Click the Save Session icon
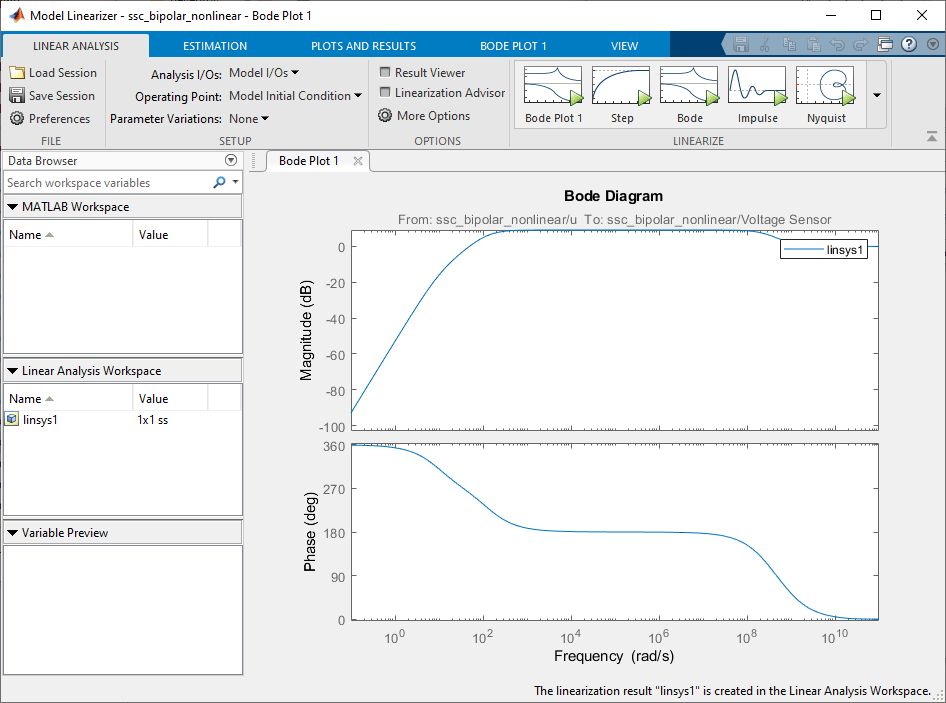The height and width of the screenshot is (703, 946). tap(17, 96)
